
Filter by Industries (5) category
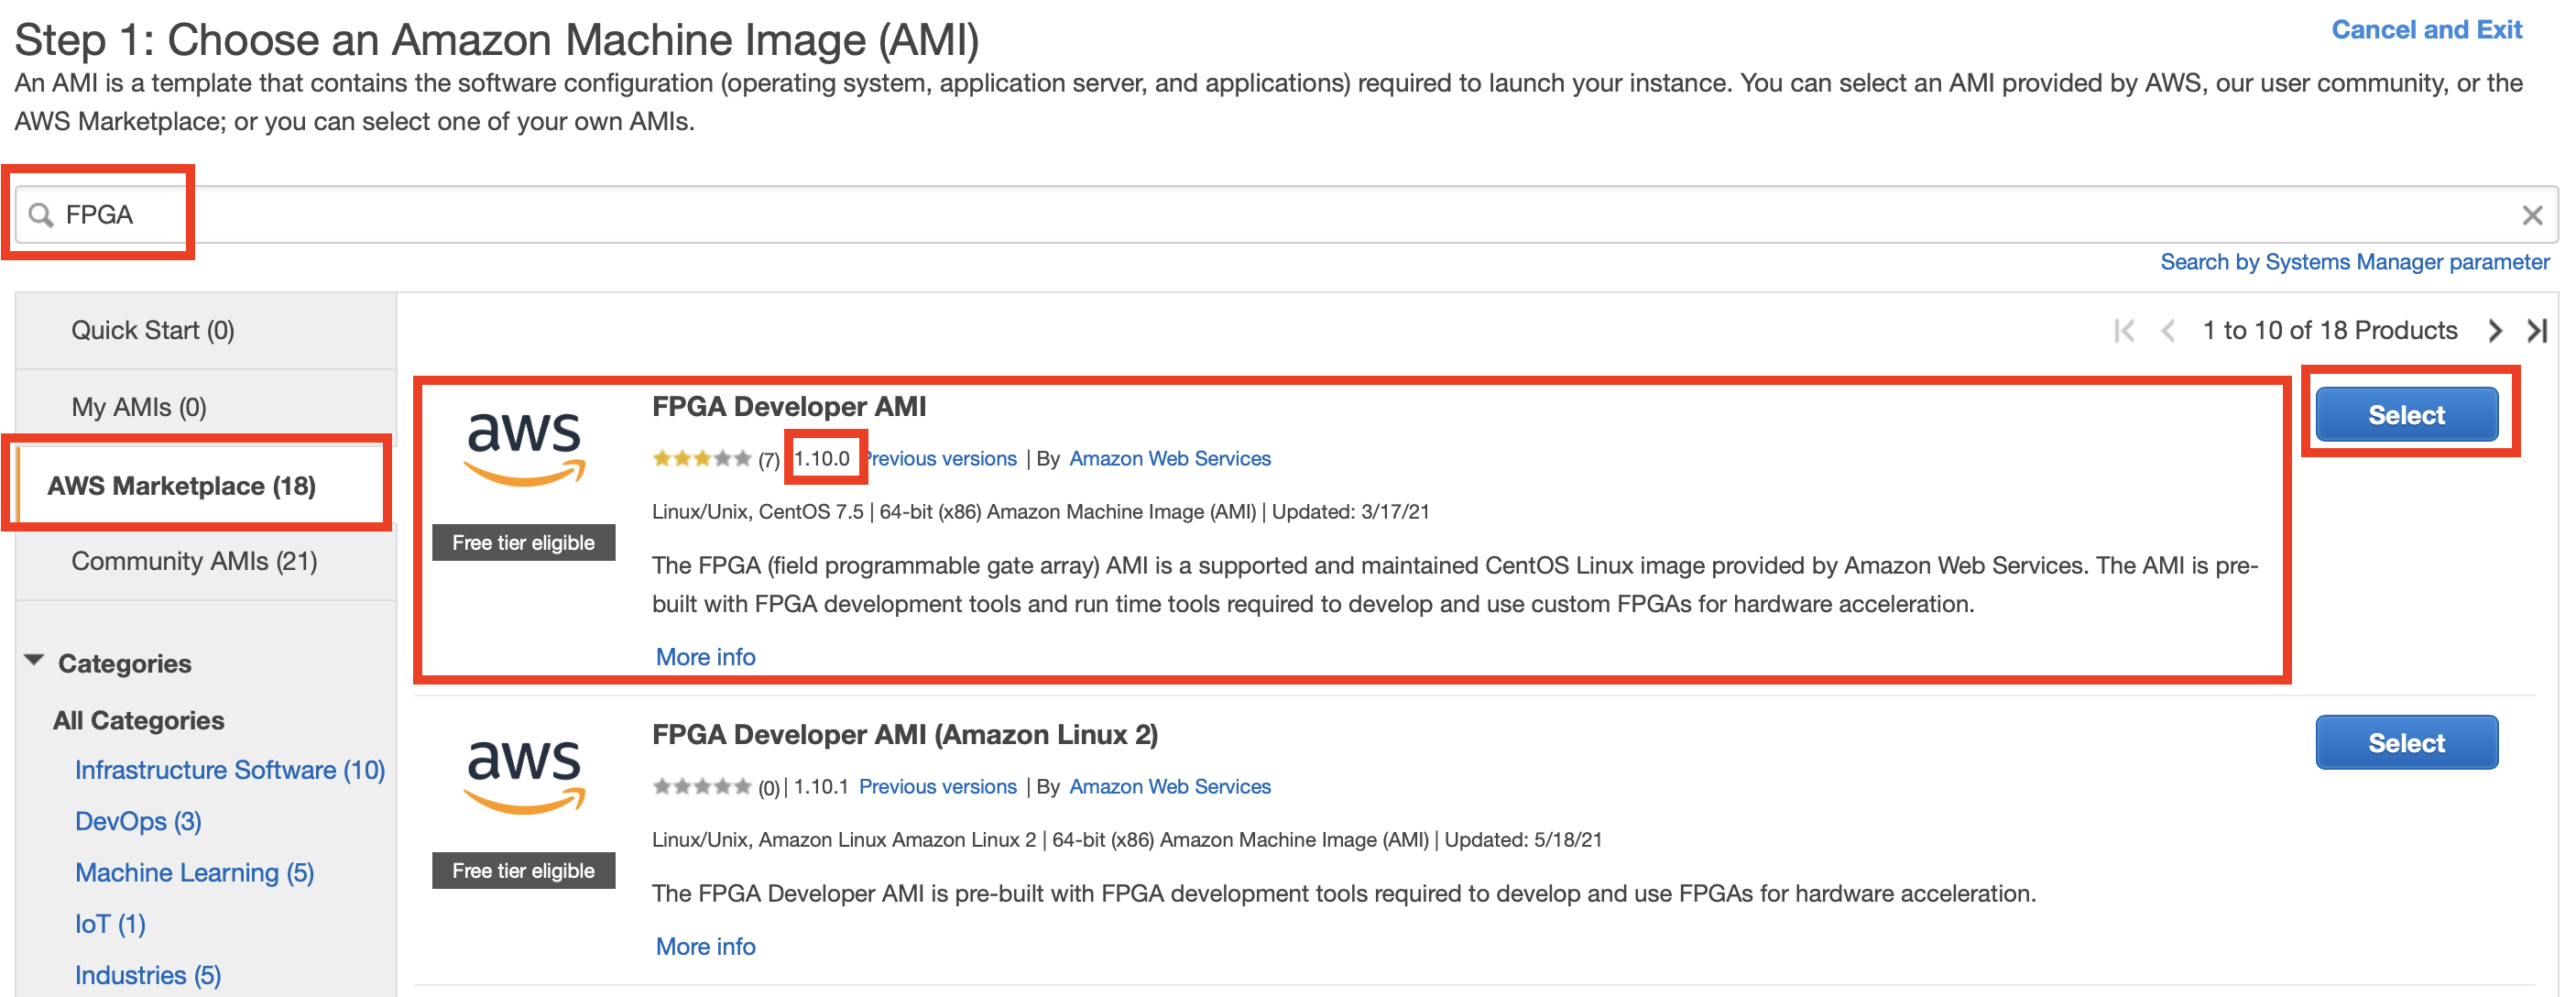(x=148, y=975)
